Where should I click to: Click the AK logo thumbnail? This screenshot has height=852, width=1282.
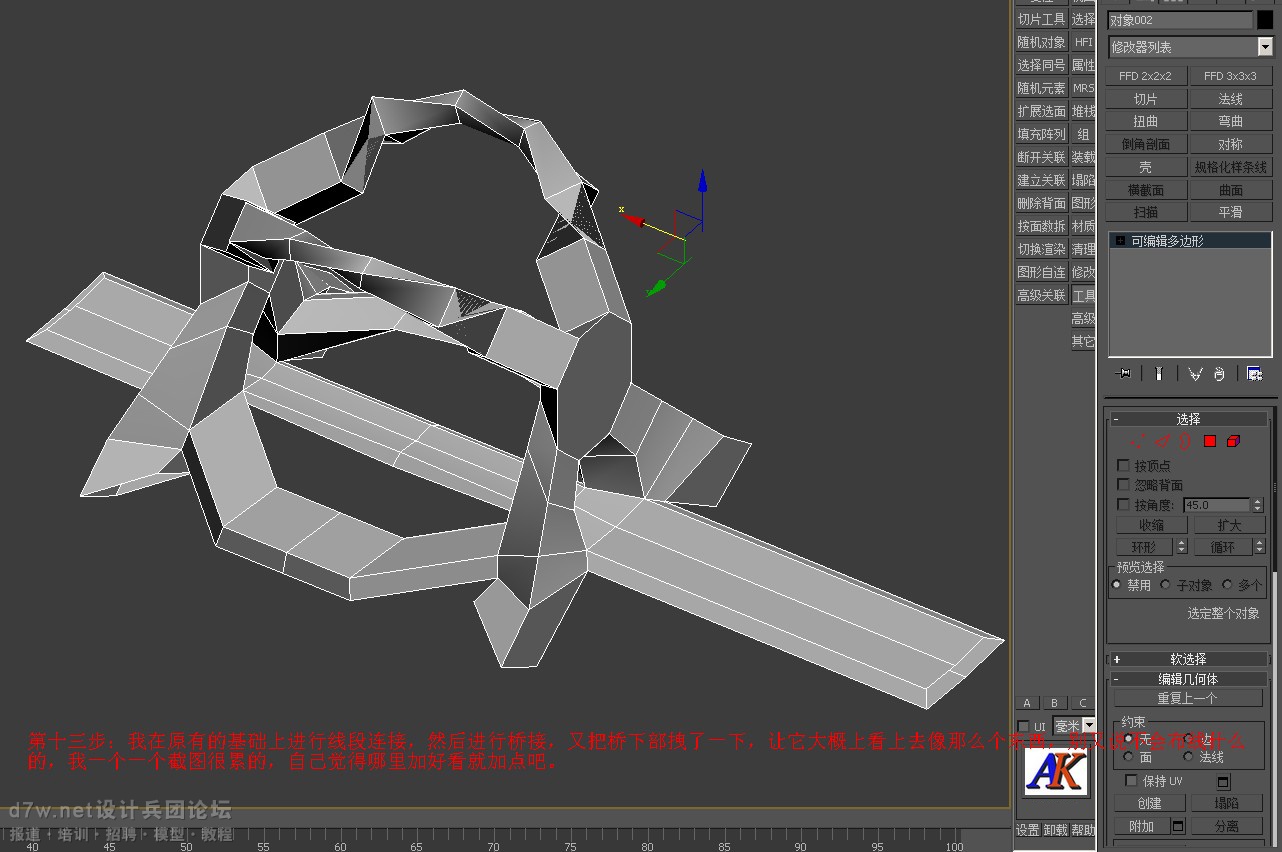(x=1056, y=770)
